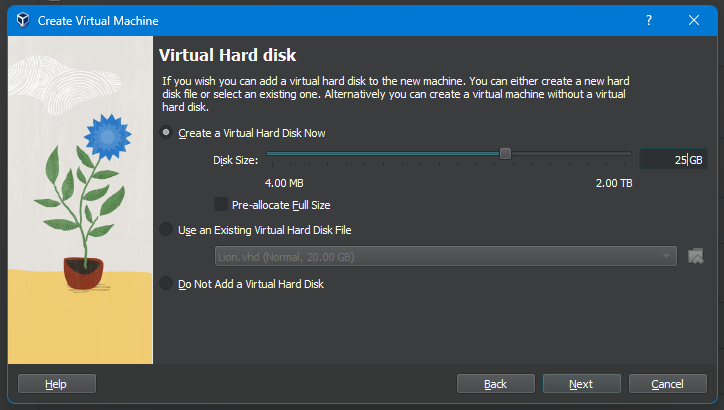The width and height of the screenshot is (724, 410).
Task: Click the folder icon to browse disk files
Action: (697, 257)
